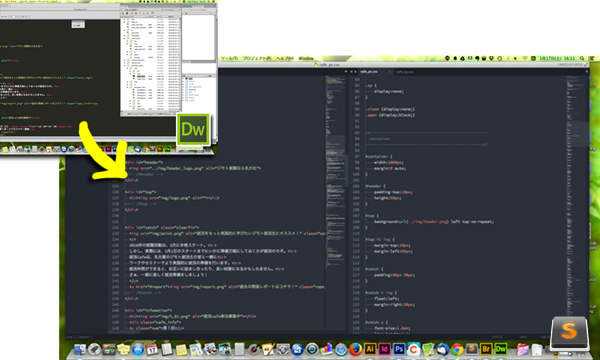Switch to the second inactive css tab
600x360 pixels.
(x=405, y=72)
